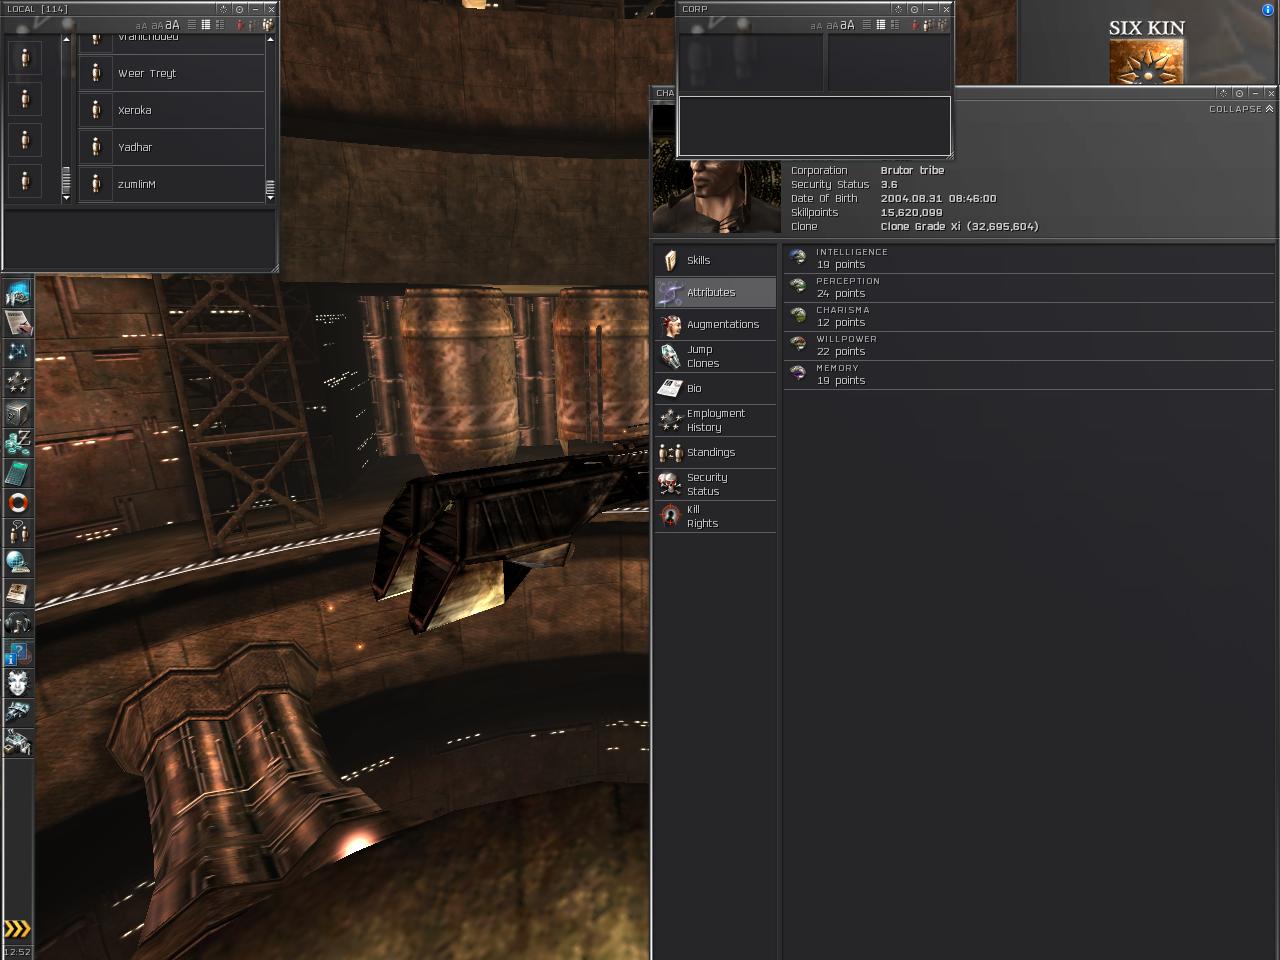Open the lifebuoy help sidebar icon

(18, 502)
